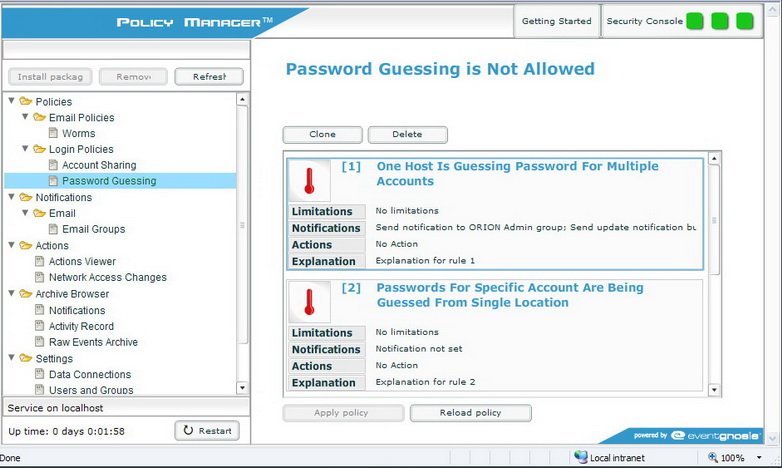782x468 pixels.
Task: Open Users and Groups settings
Action: [91, 390]
